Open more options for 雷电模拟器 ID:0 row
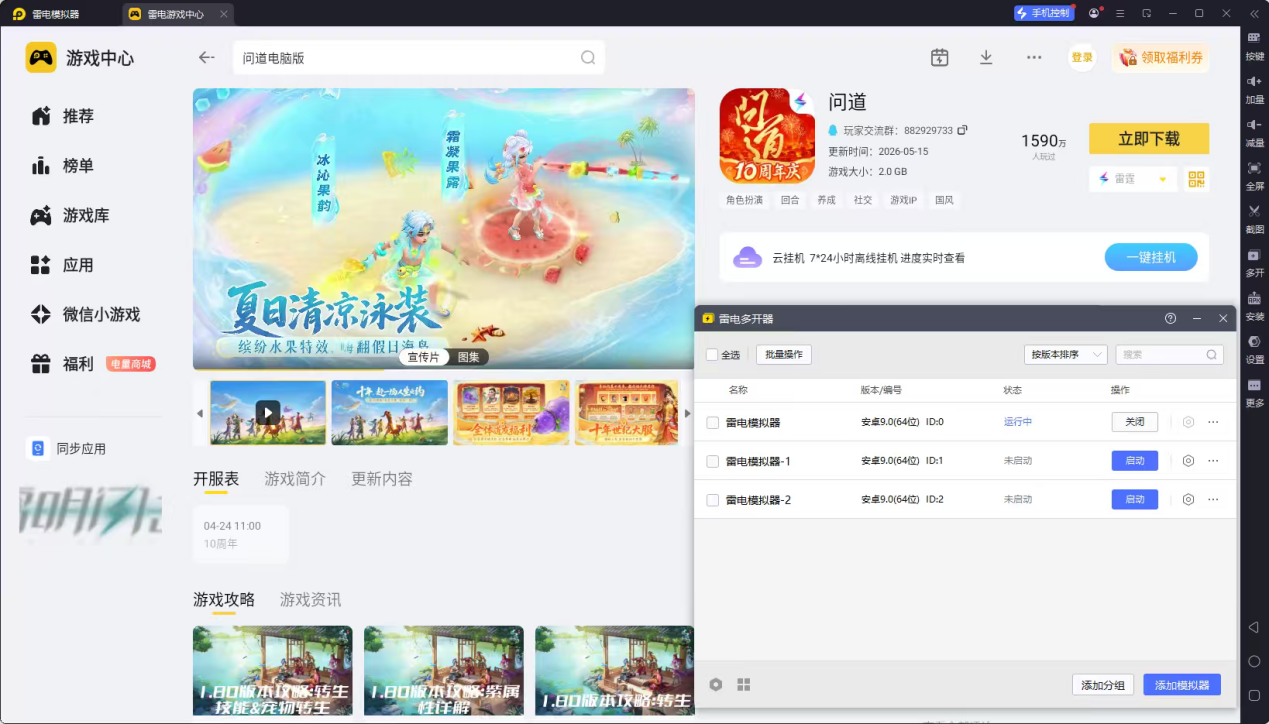 pos(1213,422)
